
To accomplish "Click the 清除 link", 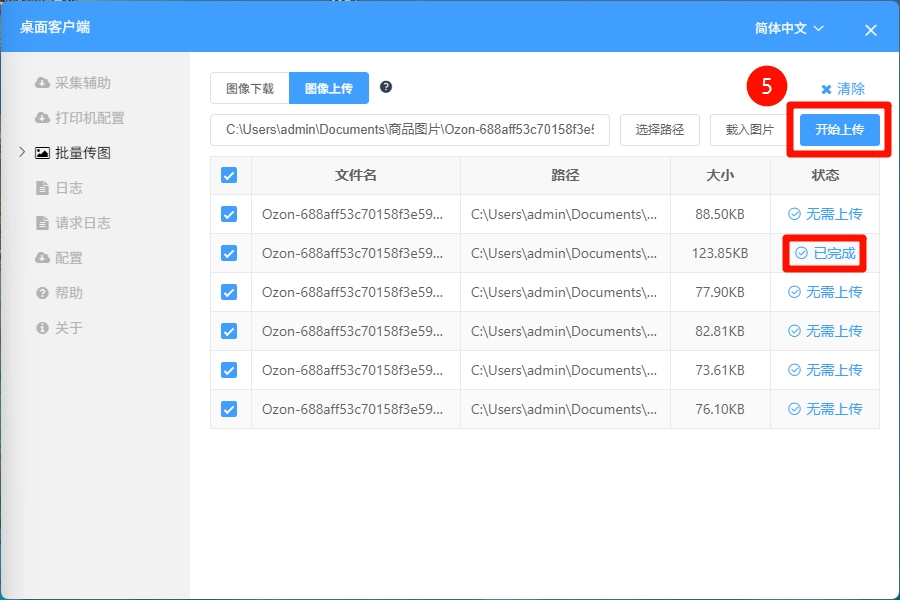I will tap(843, 89).
